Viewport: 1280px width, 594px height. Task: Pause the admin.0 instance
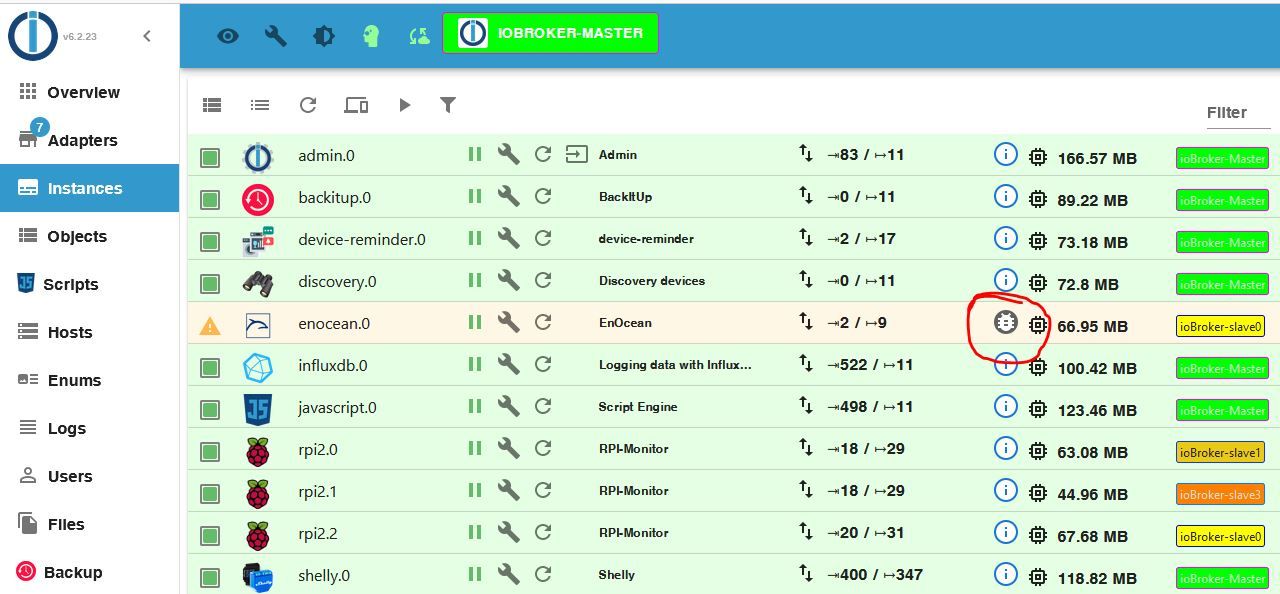[x=475, y=154]
